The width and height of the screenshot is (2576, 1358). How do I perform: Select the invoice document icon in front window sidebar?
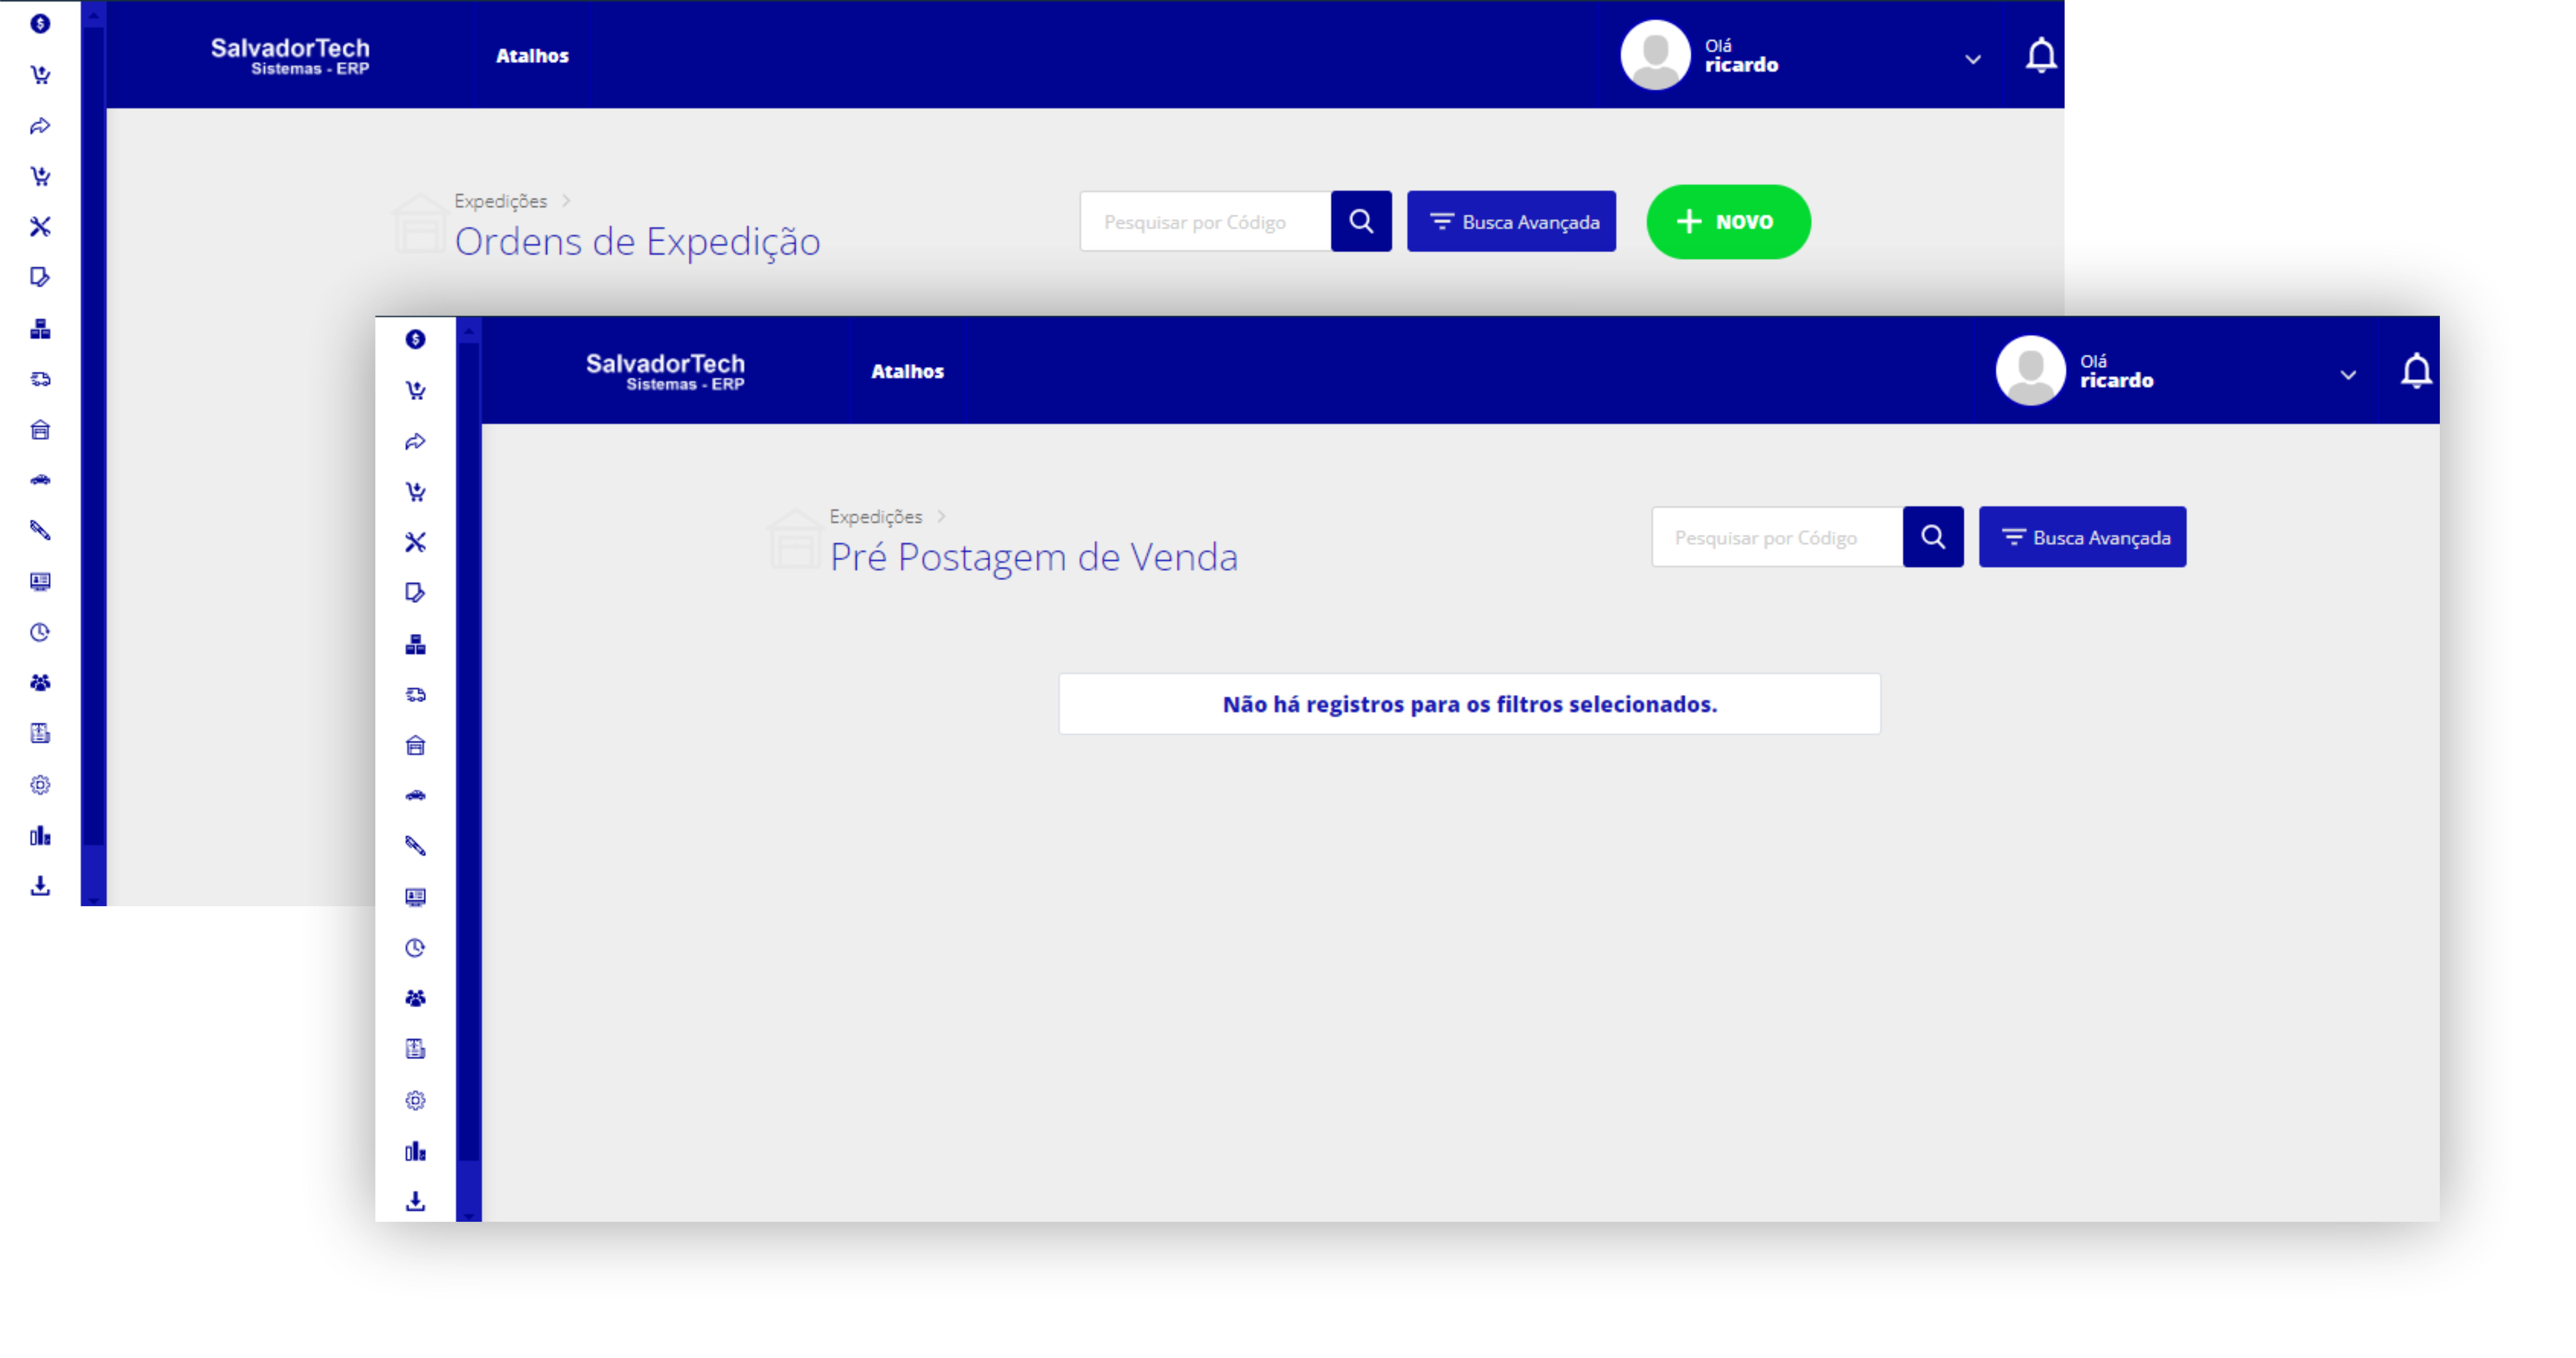pos(415,1049)
